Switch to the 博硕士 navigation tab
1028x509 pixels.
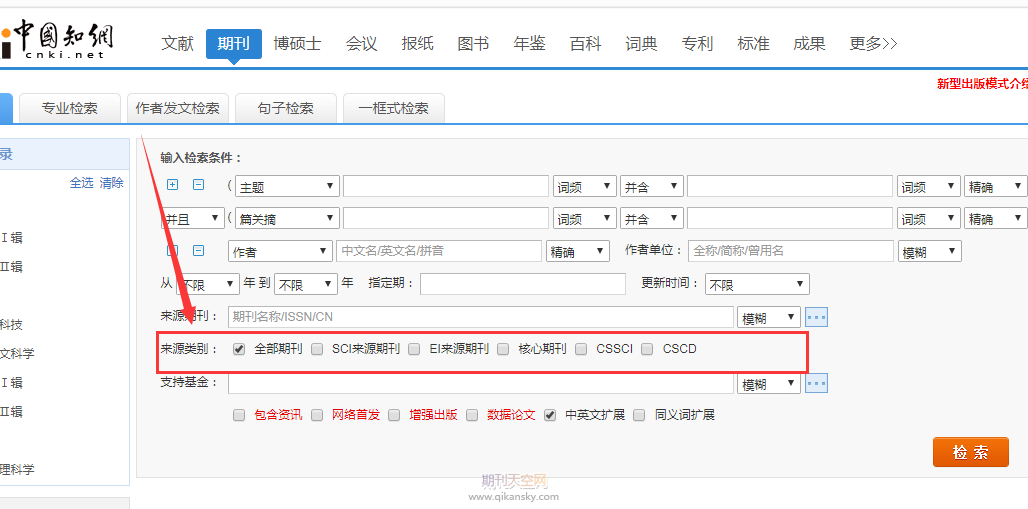click(x=297, y=44)
